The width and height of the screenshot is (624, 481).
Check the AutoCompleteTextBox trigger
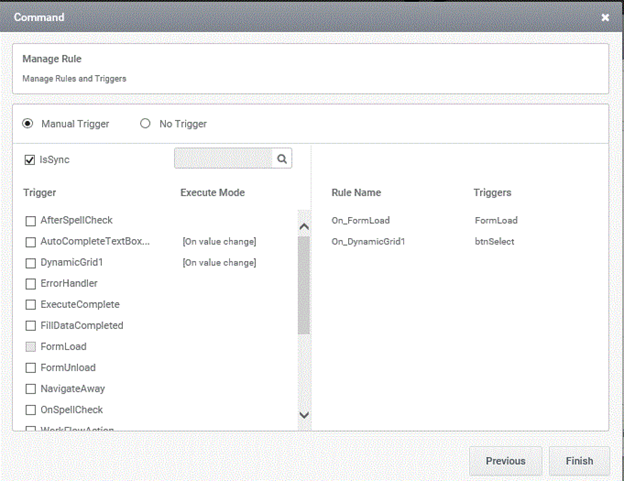point(31,242)
